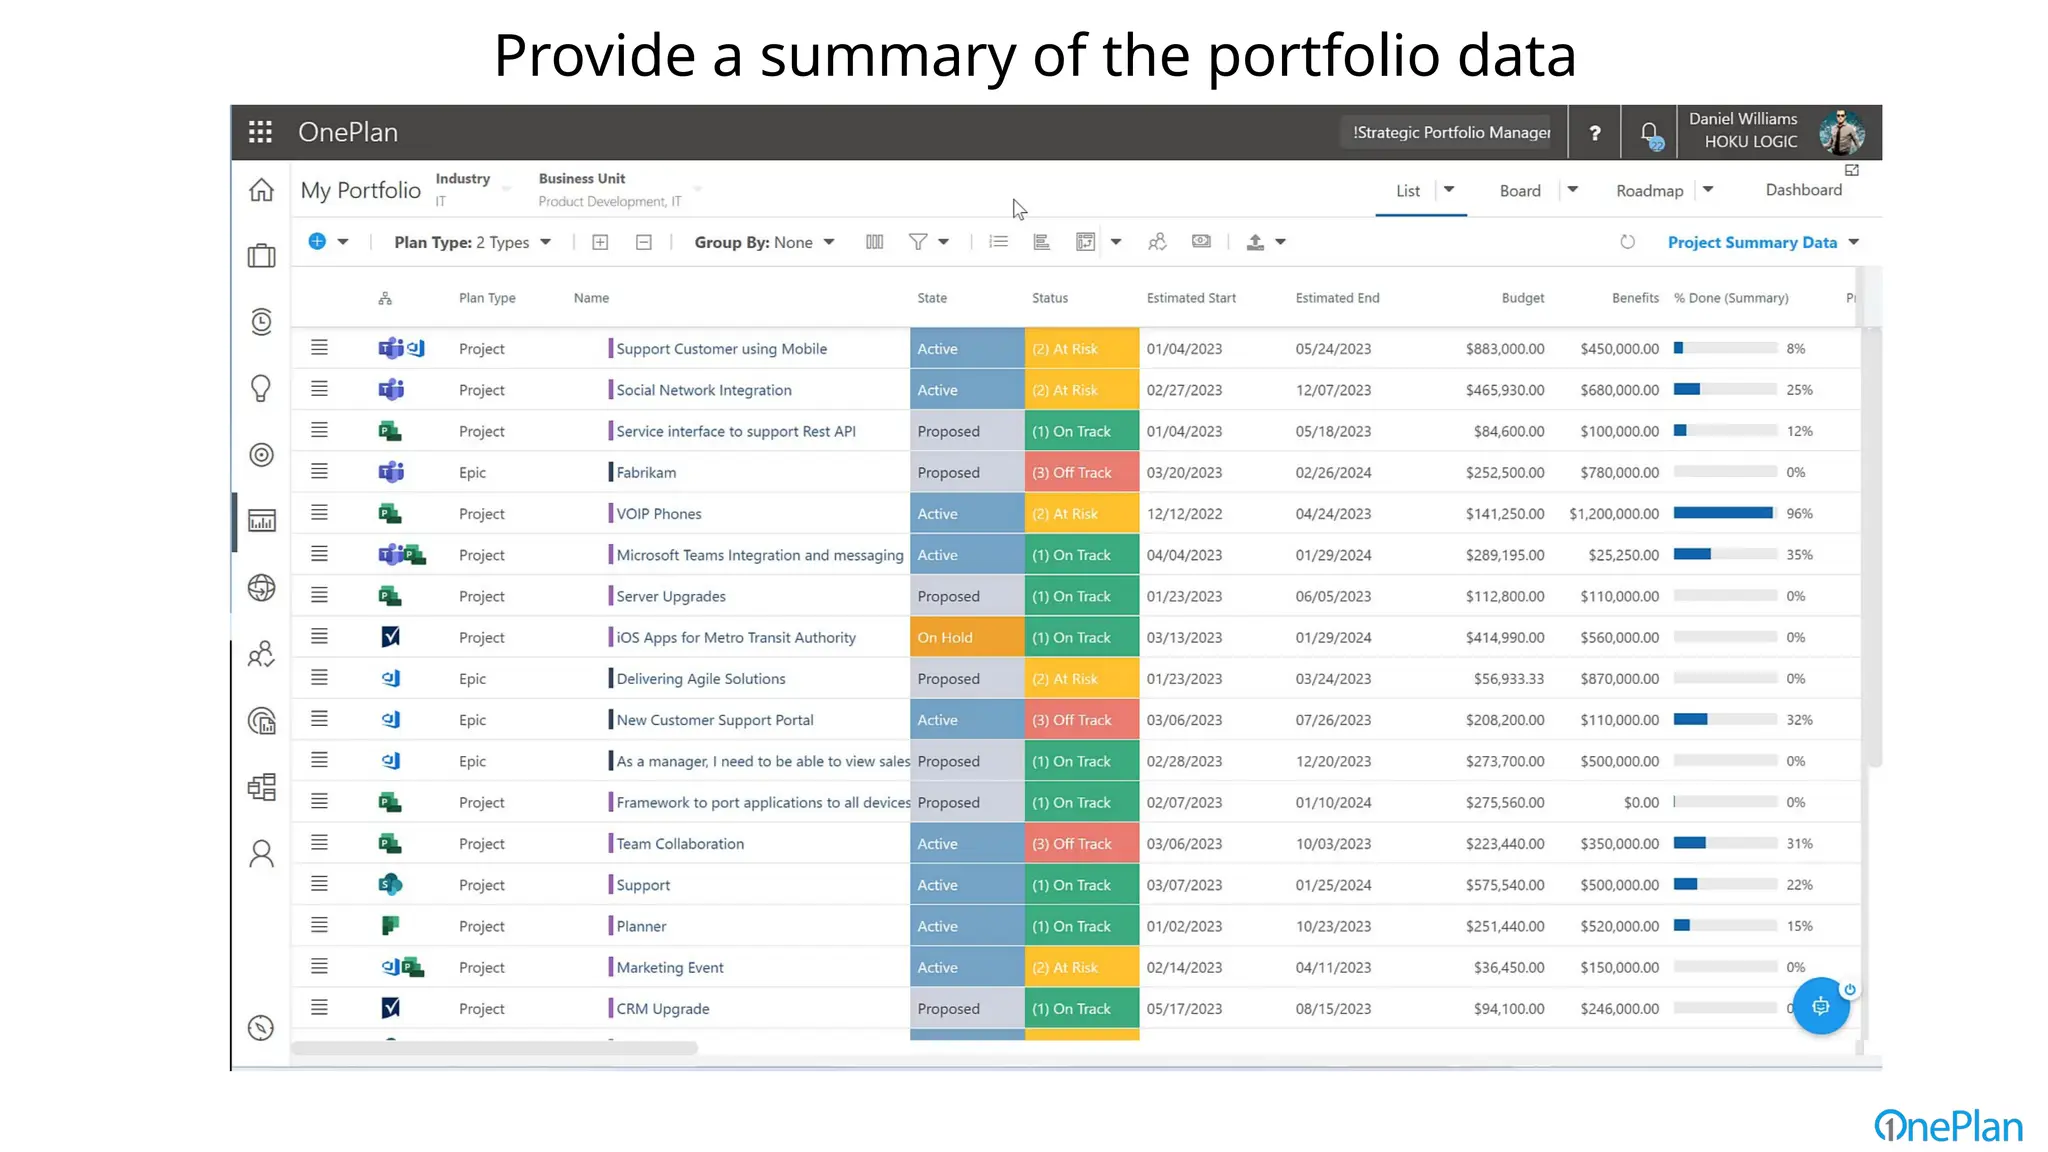This screenshot has height=1152, width=2048.
Task: Click the numbered list toolbar icon
Action: tap(998, 242)
